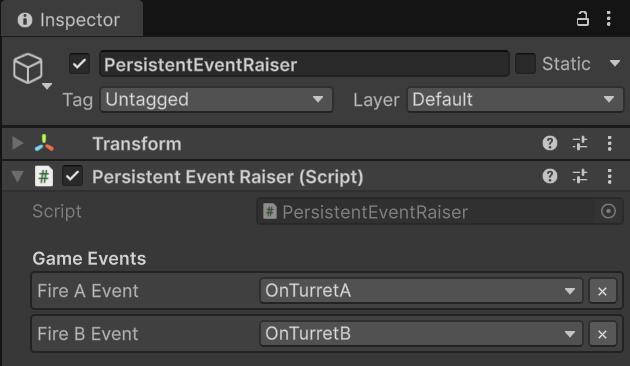Clear the Fire A Event field
Image resolution: width=630 pixels, height=366 pixels.
pyautogui.click(x=602, y=291)
